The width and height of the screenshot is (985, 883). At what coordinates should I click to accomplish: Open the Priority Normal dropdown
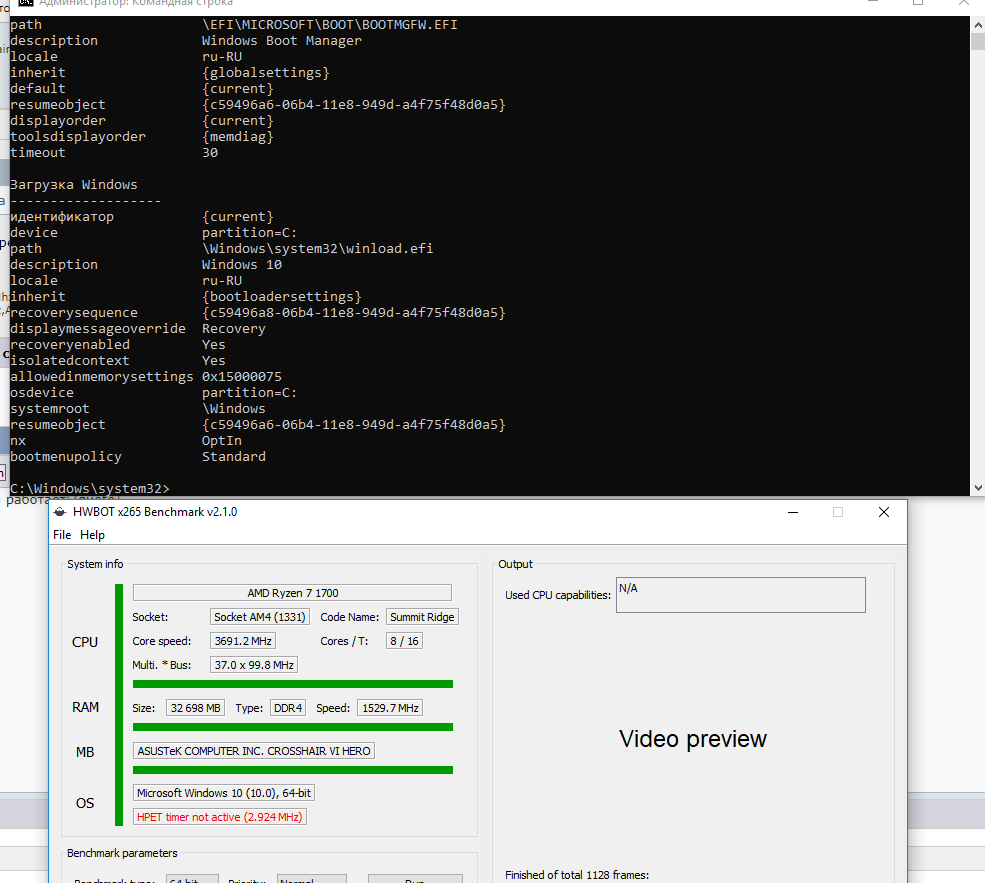coord(312,879)
